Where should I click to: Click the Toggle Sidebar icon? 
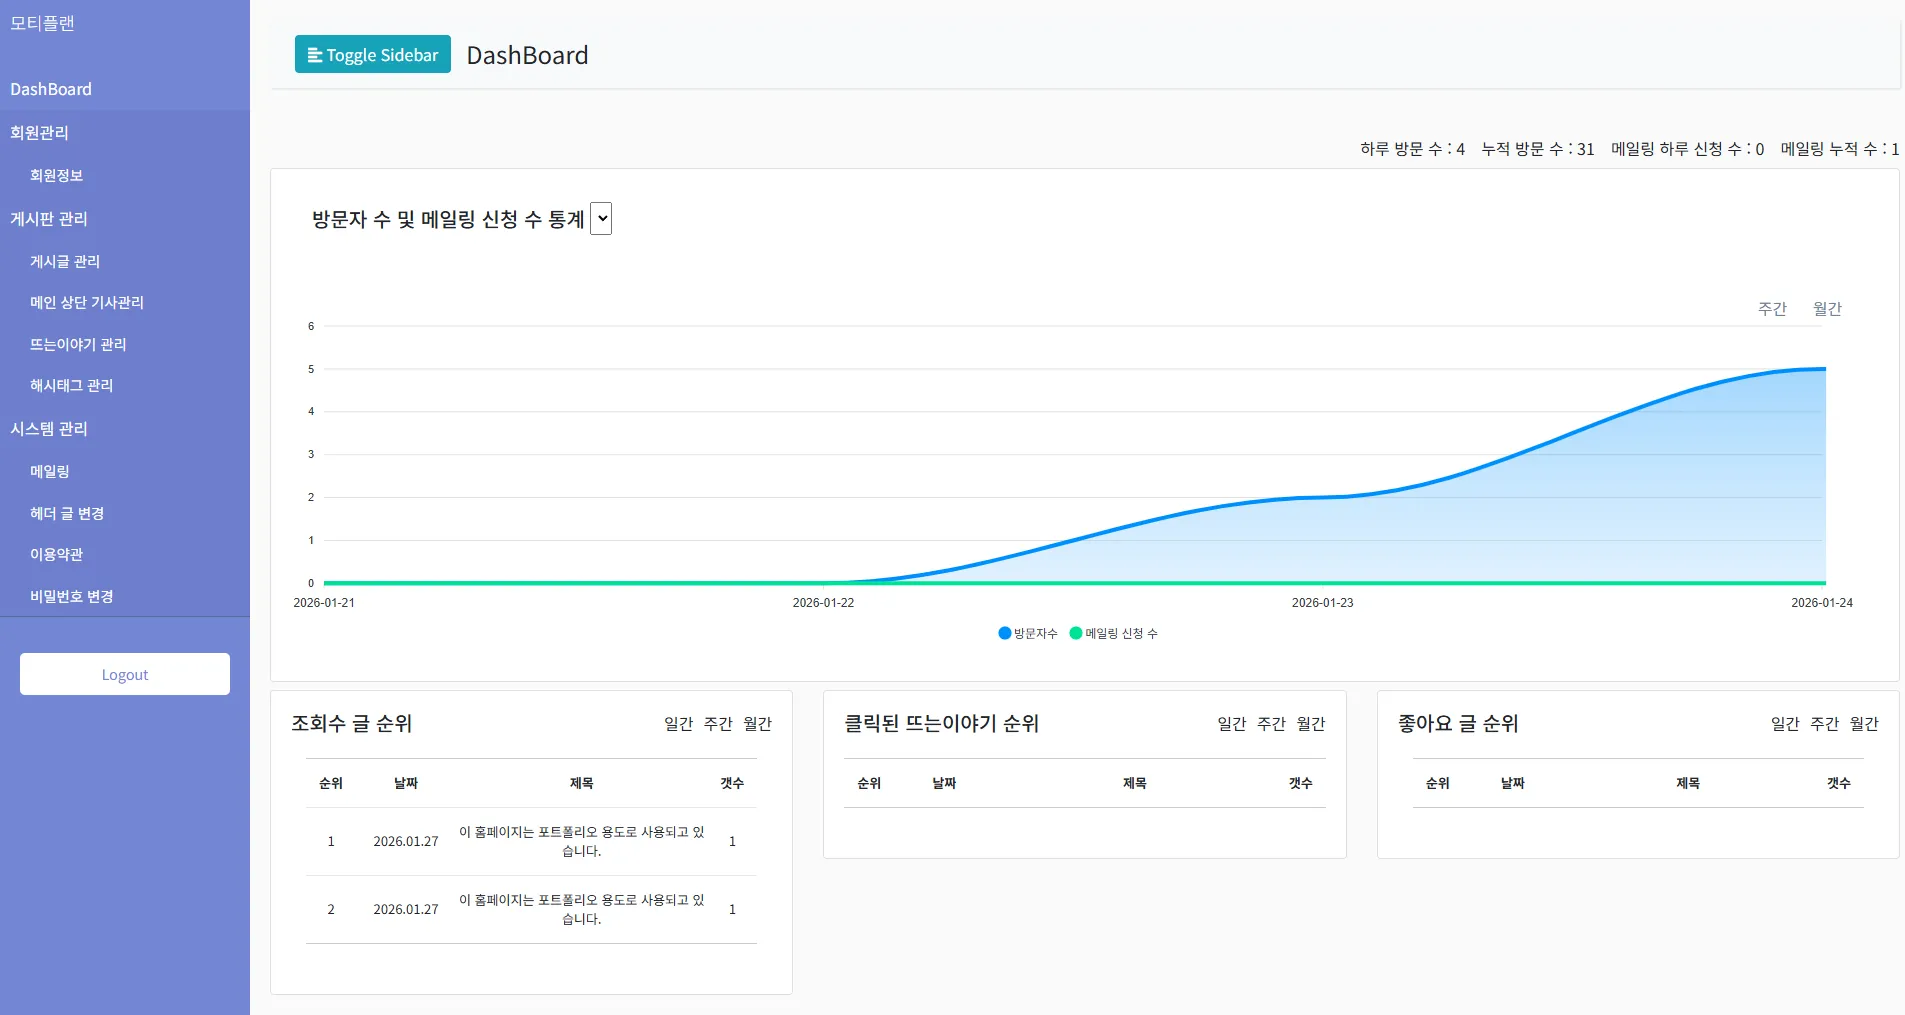316,54
